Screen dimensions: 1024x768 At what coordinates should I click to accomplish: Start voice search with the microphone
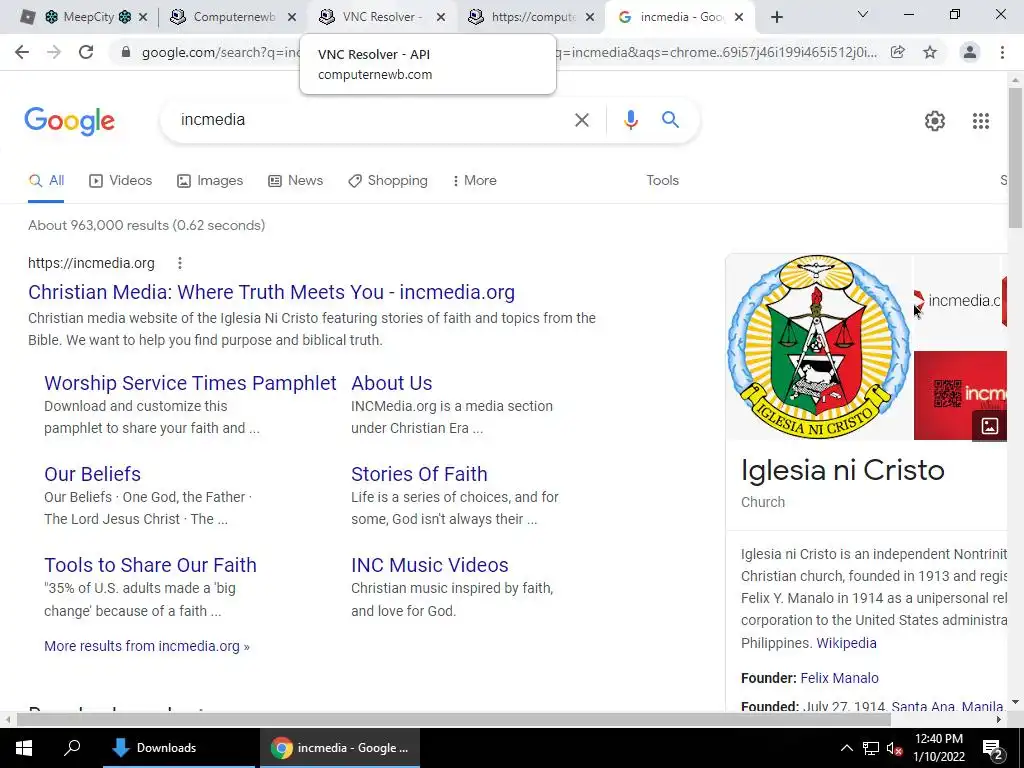pyautogui.click(x=630, y=120)
